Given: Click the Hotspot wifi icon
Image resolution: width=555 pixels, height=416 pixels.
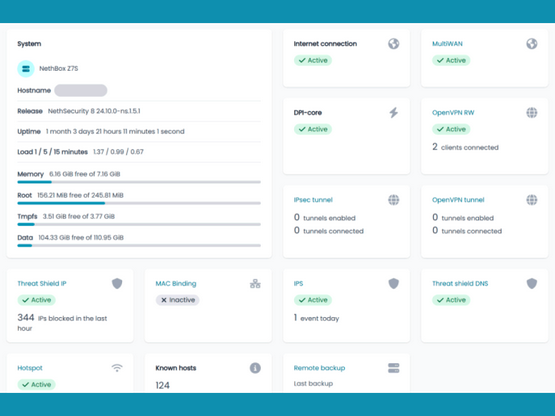Looking at the screenshot, I should pyautogui.click(x=117, y=368).
